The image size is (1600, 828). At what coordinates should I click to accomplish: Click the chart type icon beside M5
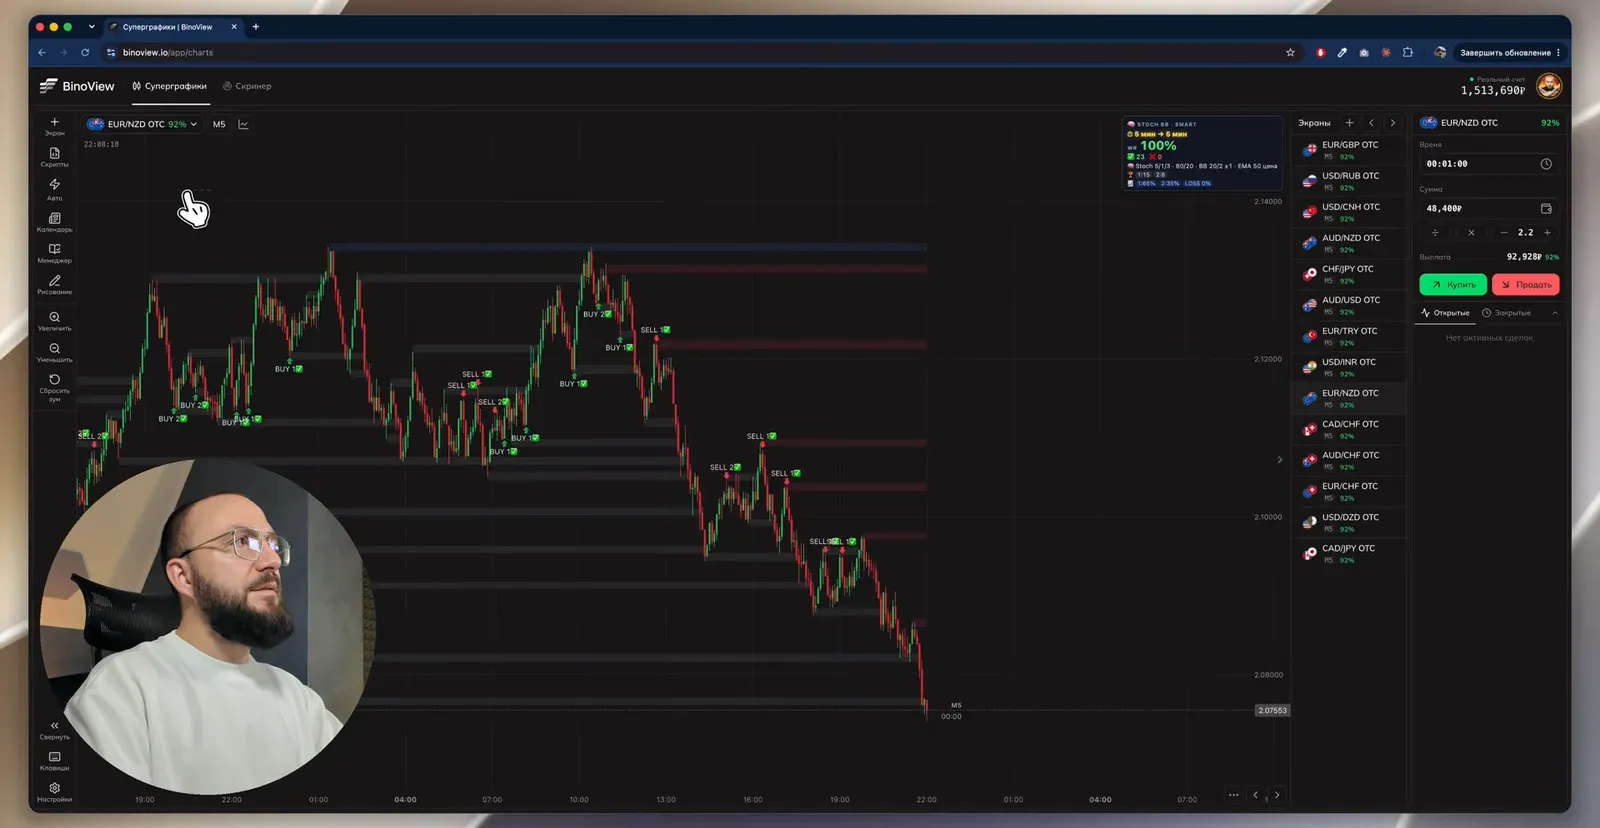(243, 124)
